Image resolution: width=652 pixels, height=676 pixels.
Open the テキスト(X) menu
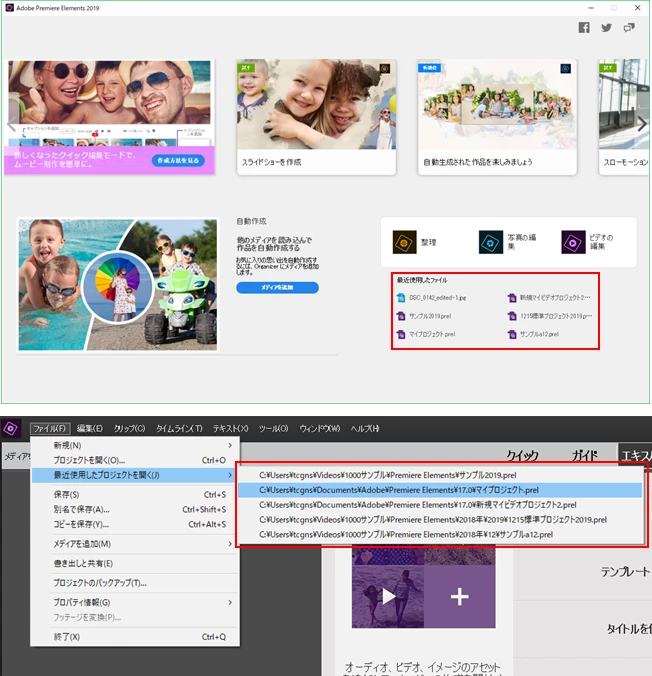(231, 429)
